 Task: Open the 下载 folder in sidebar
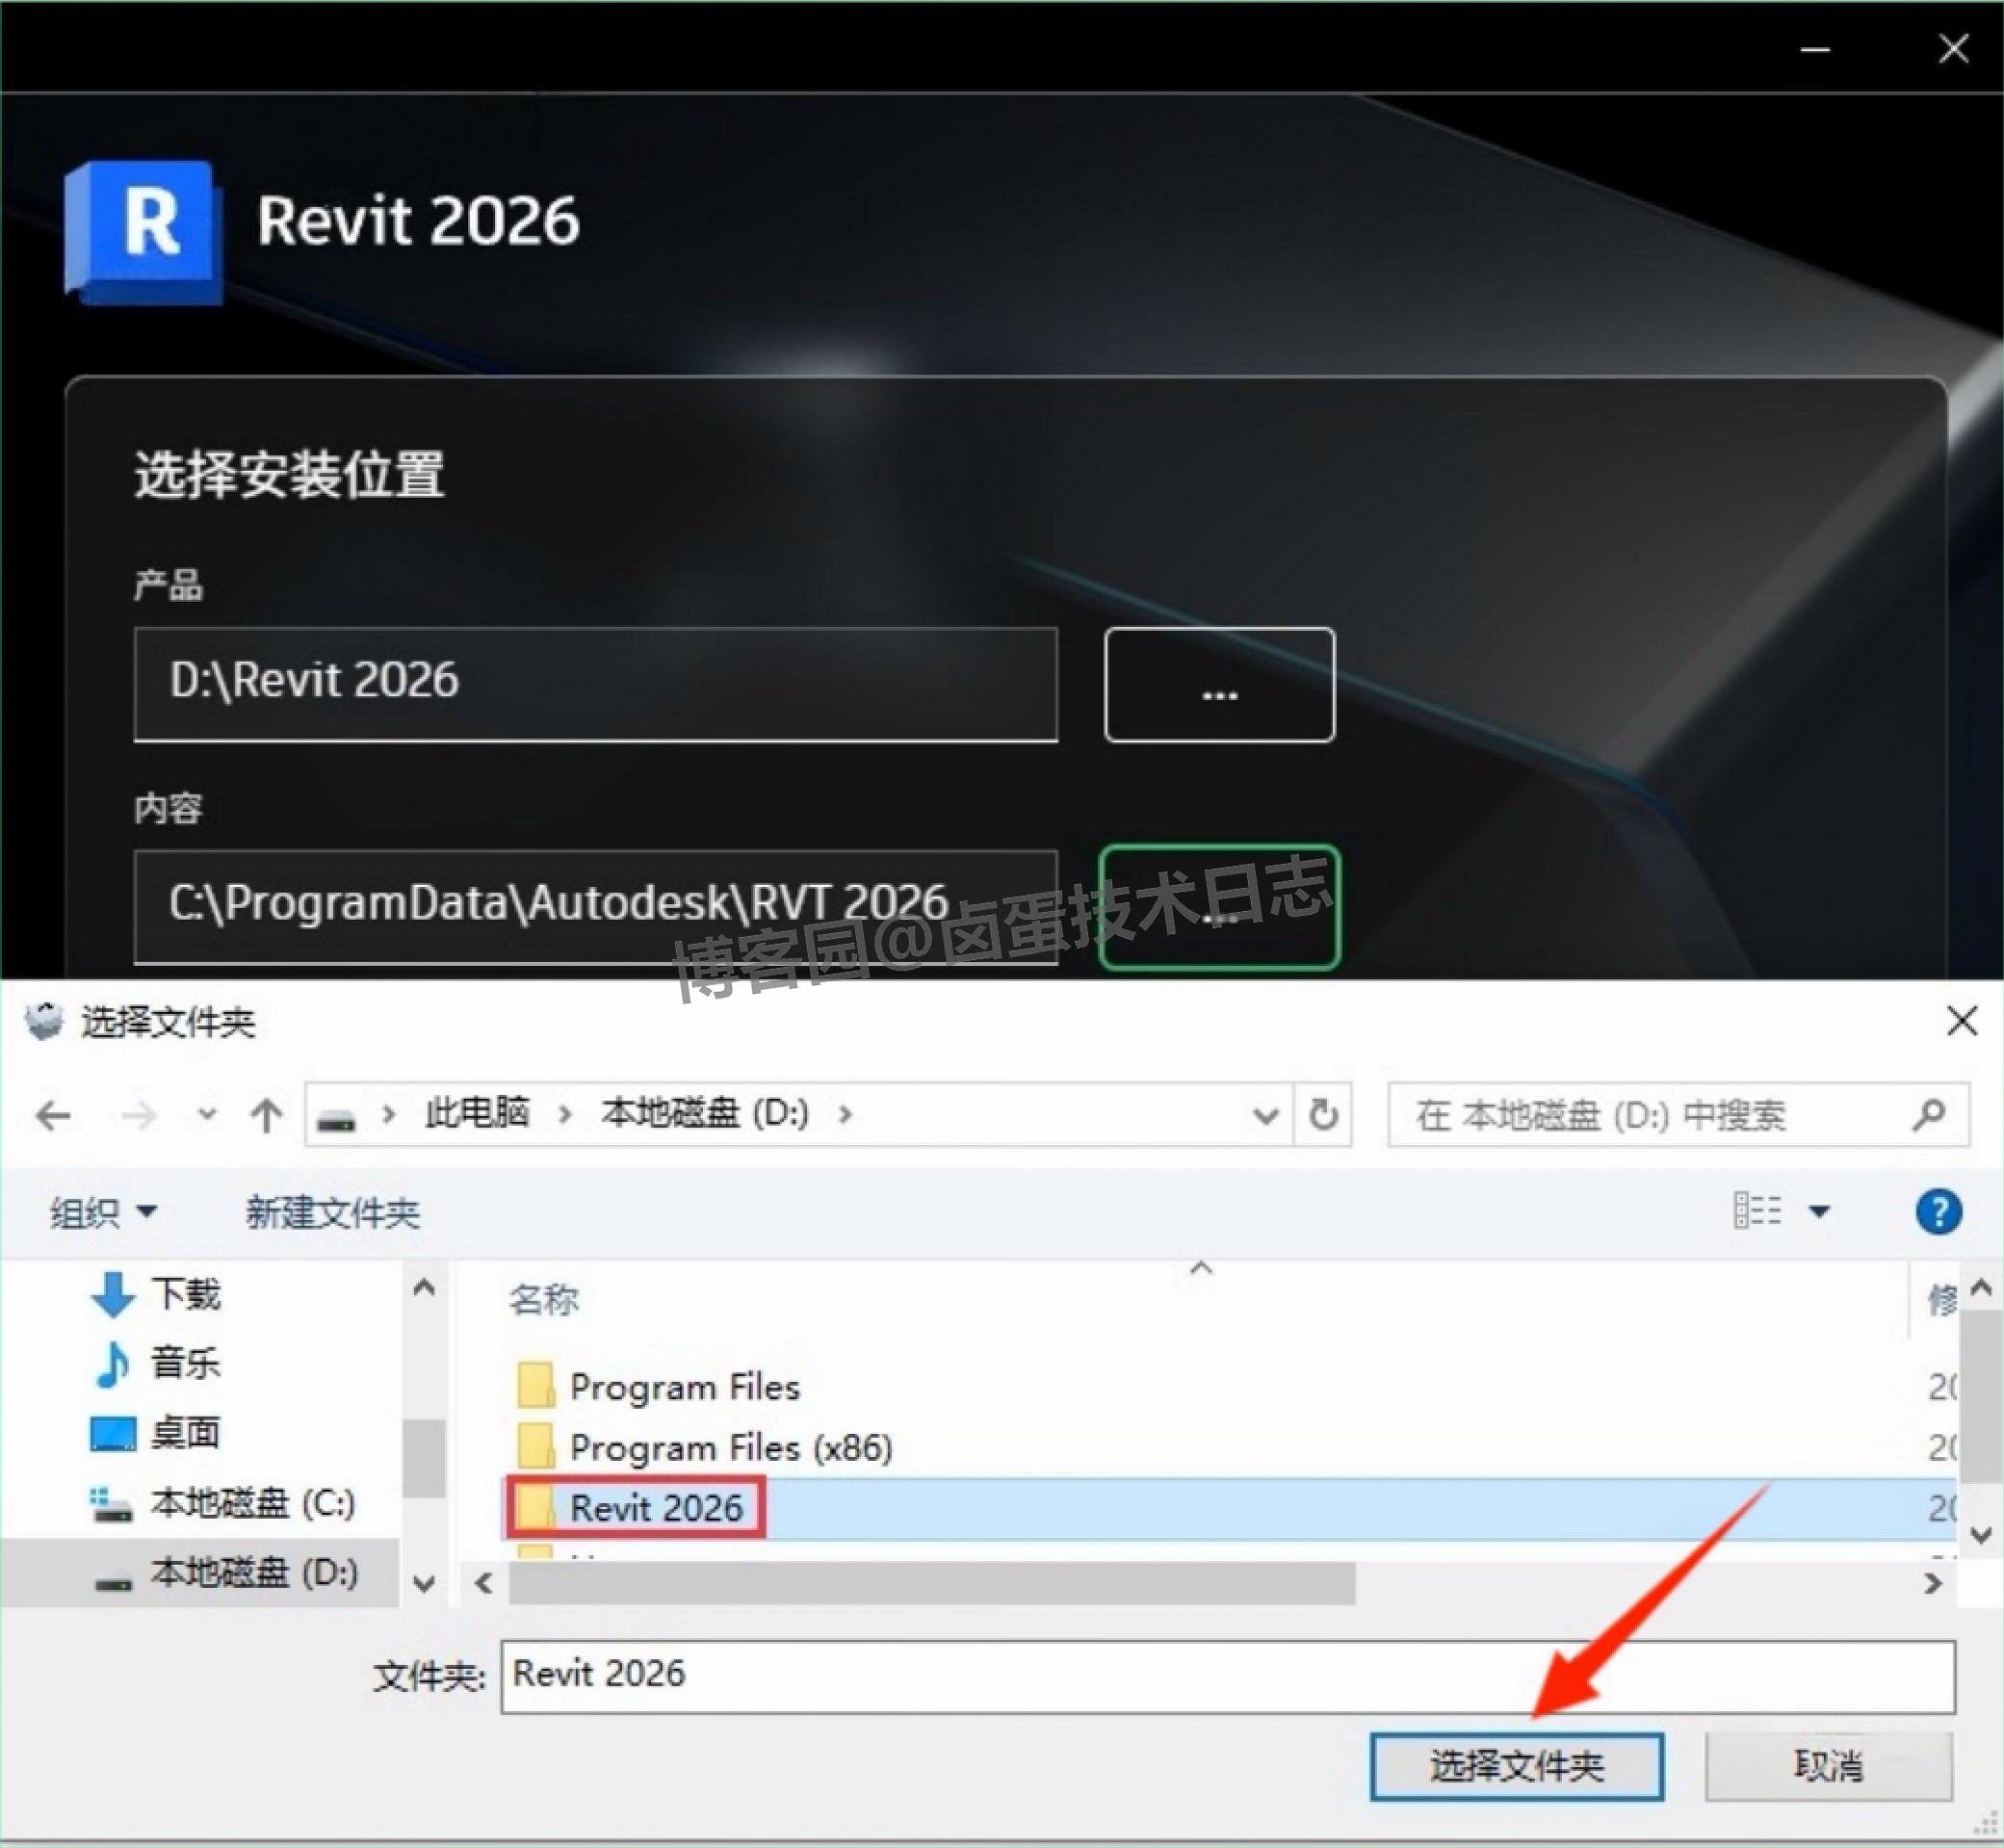click(185, 1293)
